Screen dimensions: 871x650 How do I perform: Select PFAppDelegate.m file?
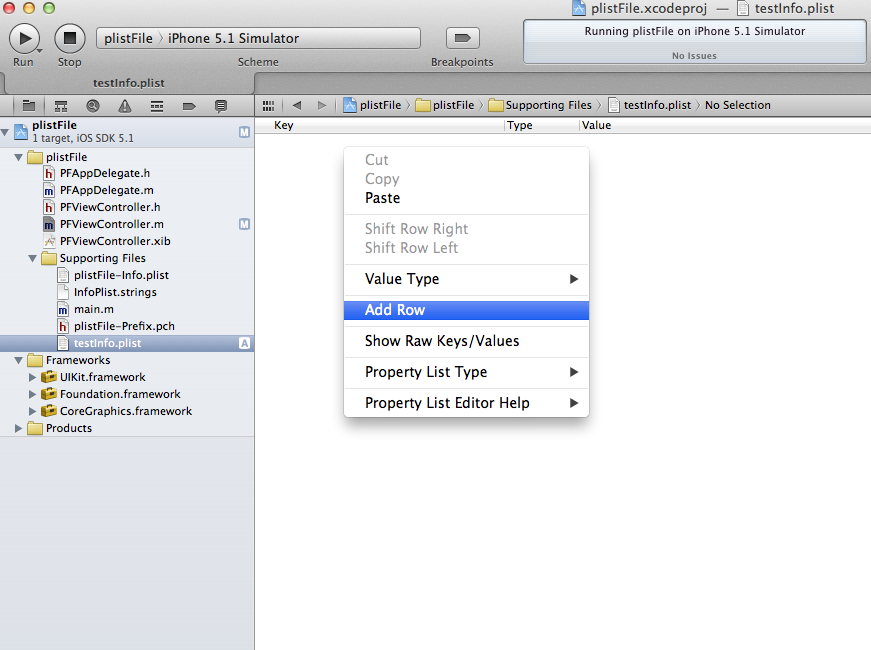(107, 190)
